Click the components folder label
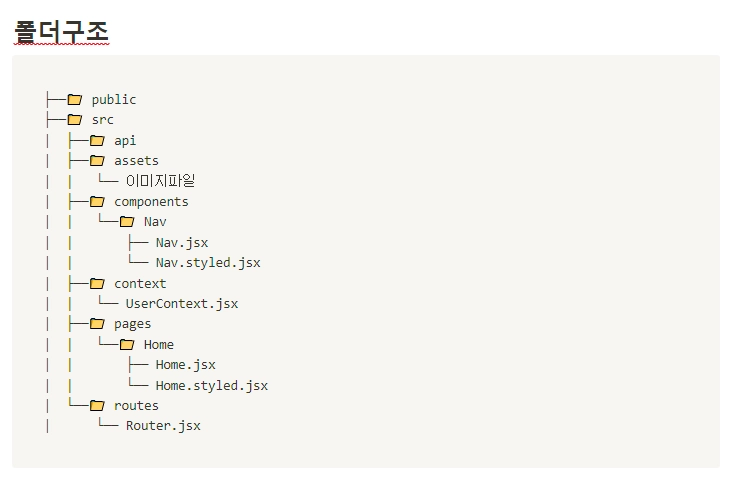The width and height of the screenshot is (737, 480). tap(151, 201)
